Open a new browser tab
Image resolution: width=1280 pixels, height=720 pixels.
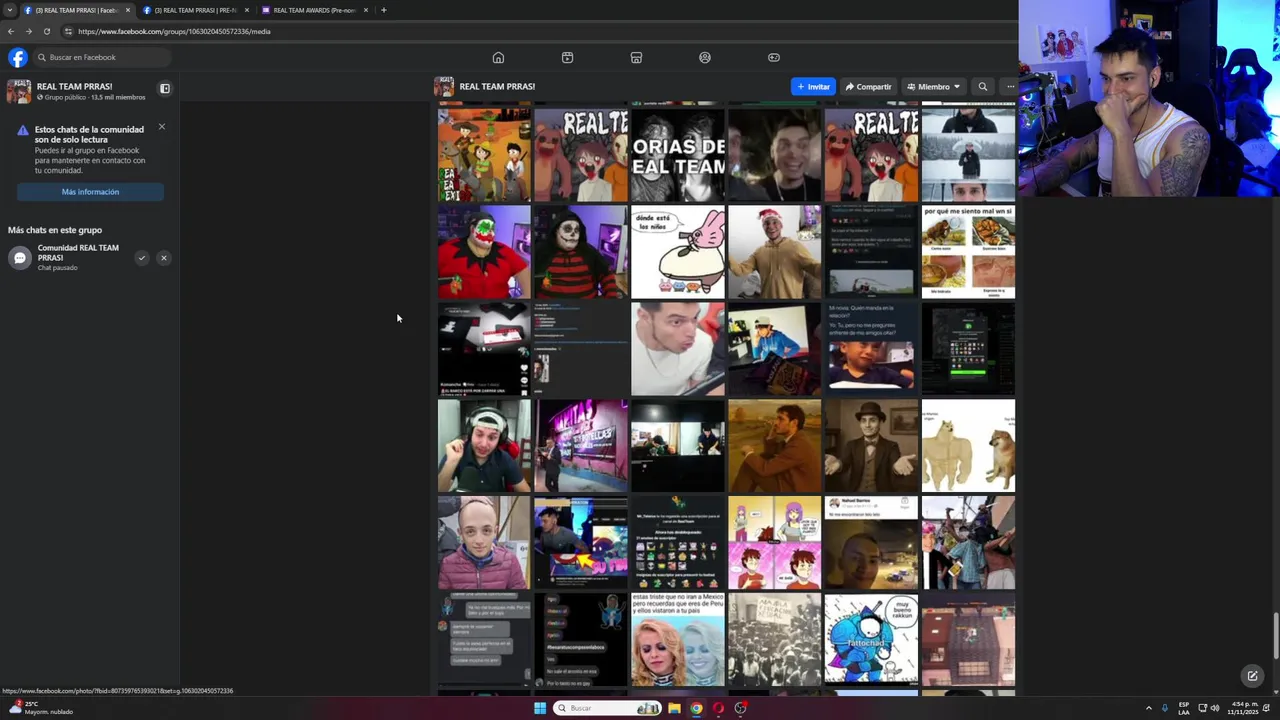pos(383,10)
